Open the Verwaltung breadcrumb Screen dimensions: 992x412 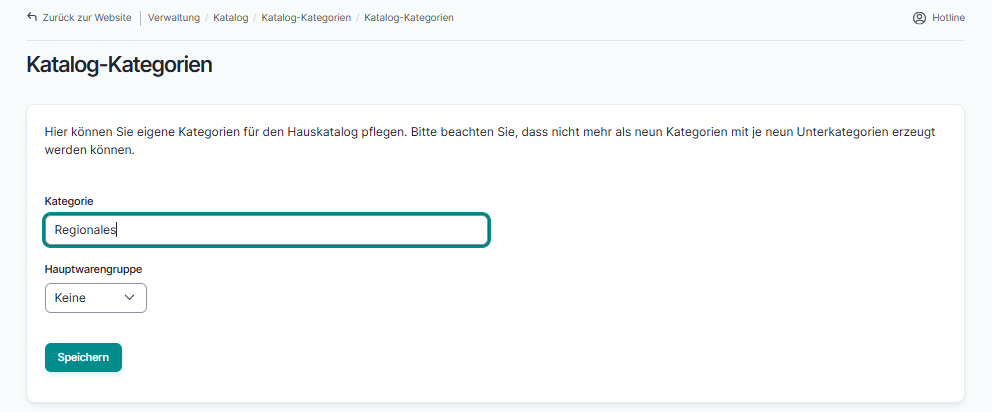(x=173, y=18)
